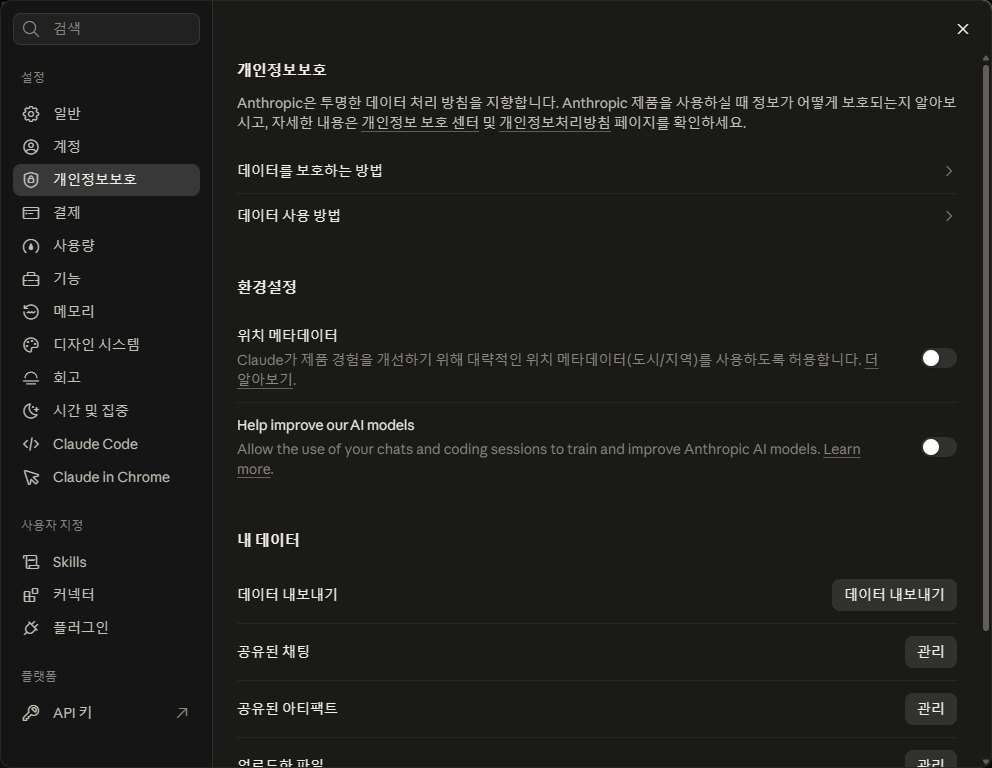
Task: Click the palette icon beside 디자인 시스템
Action: (31, 344)
